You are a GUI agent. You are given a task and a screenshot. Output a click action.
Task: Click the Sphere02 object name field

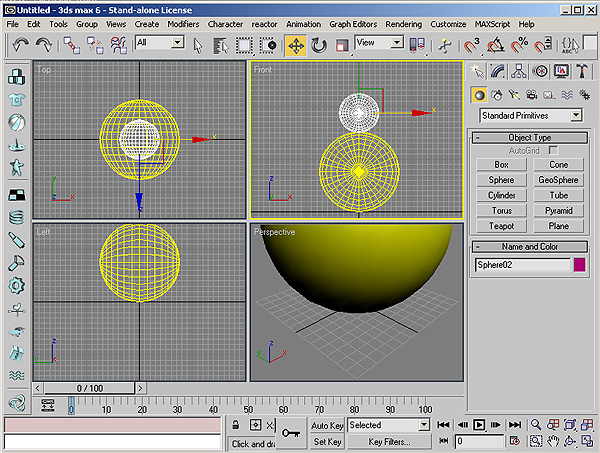[521, 265]
